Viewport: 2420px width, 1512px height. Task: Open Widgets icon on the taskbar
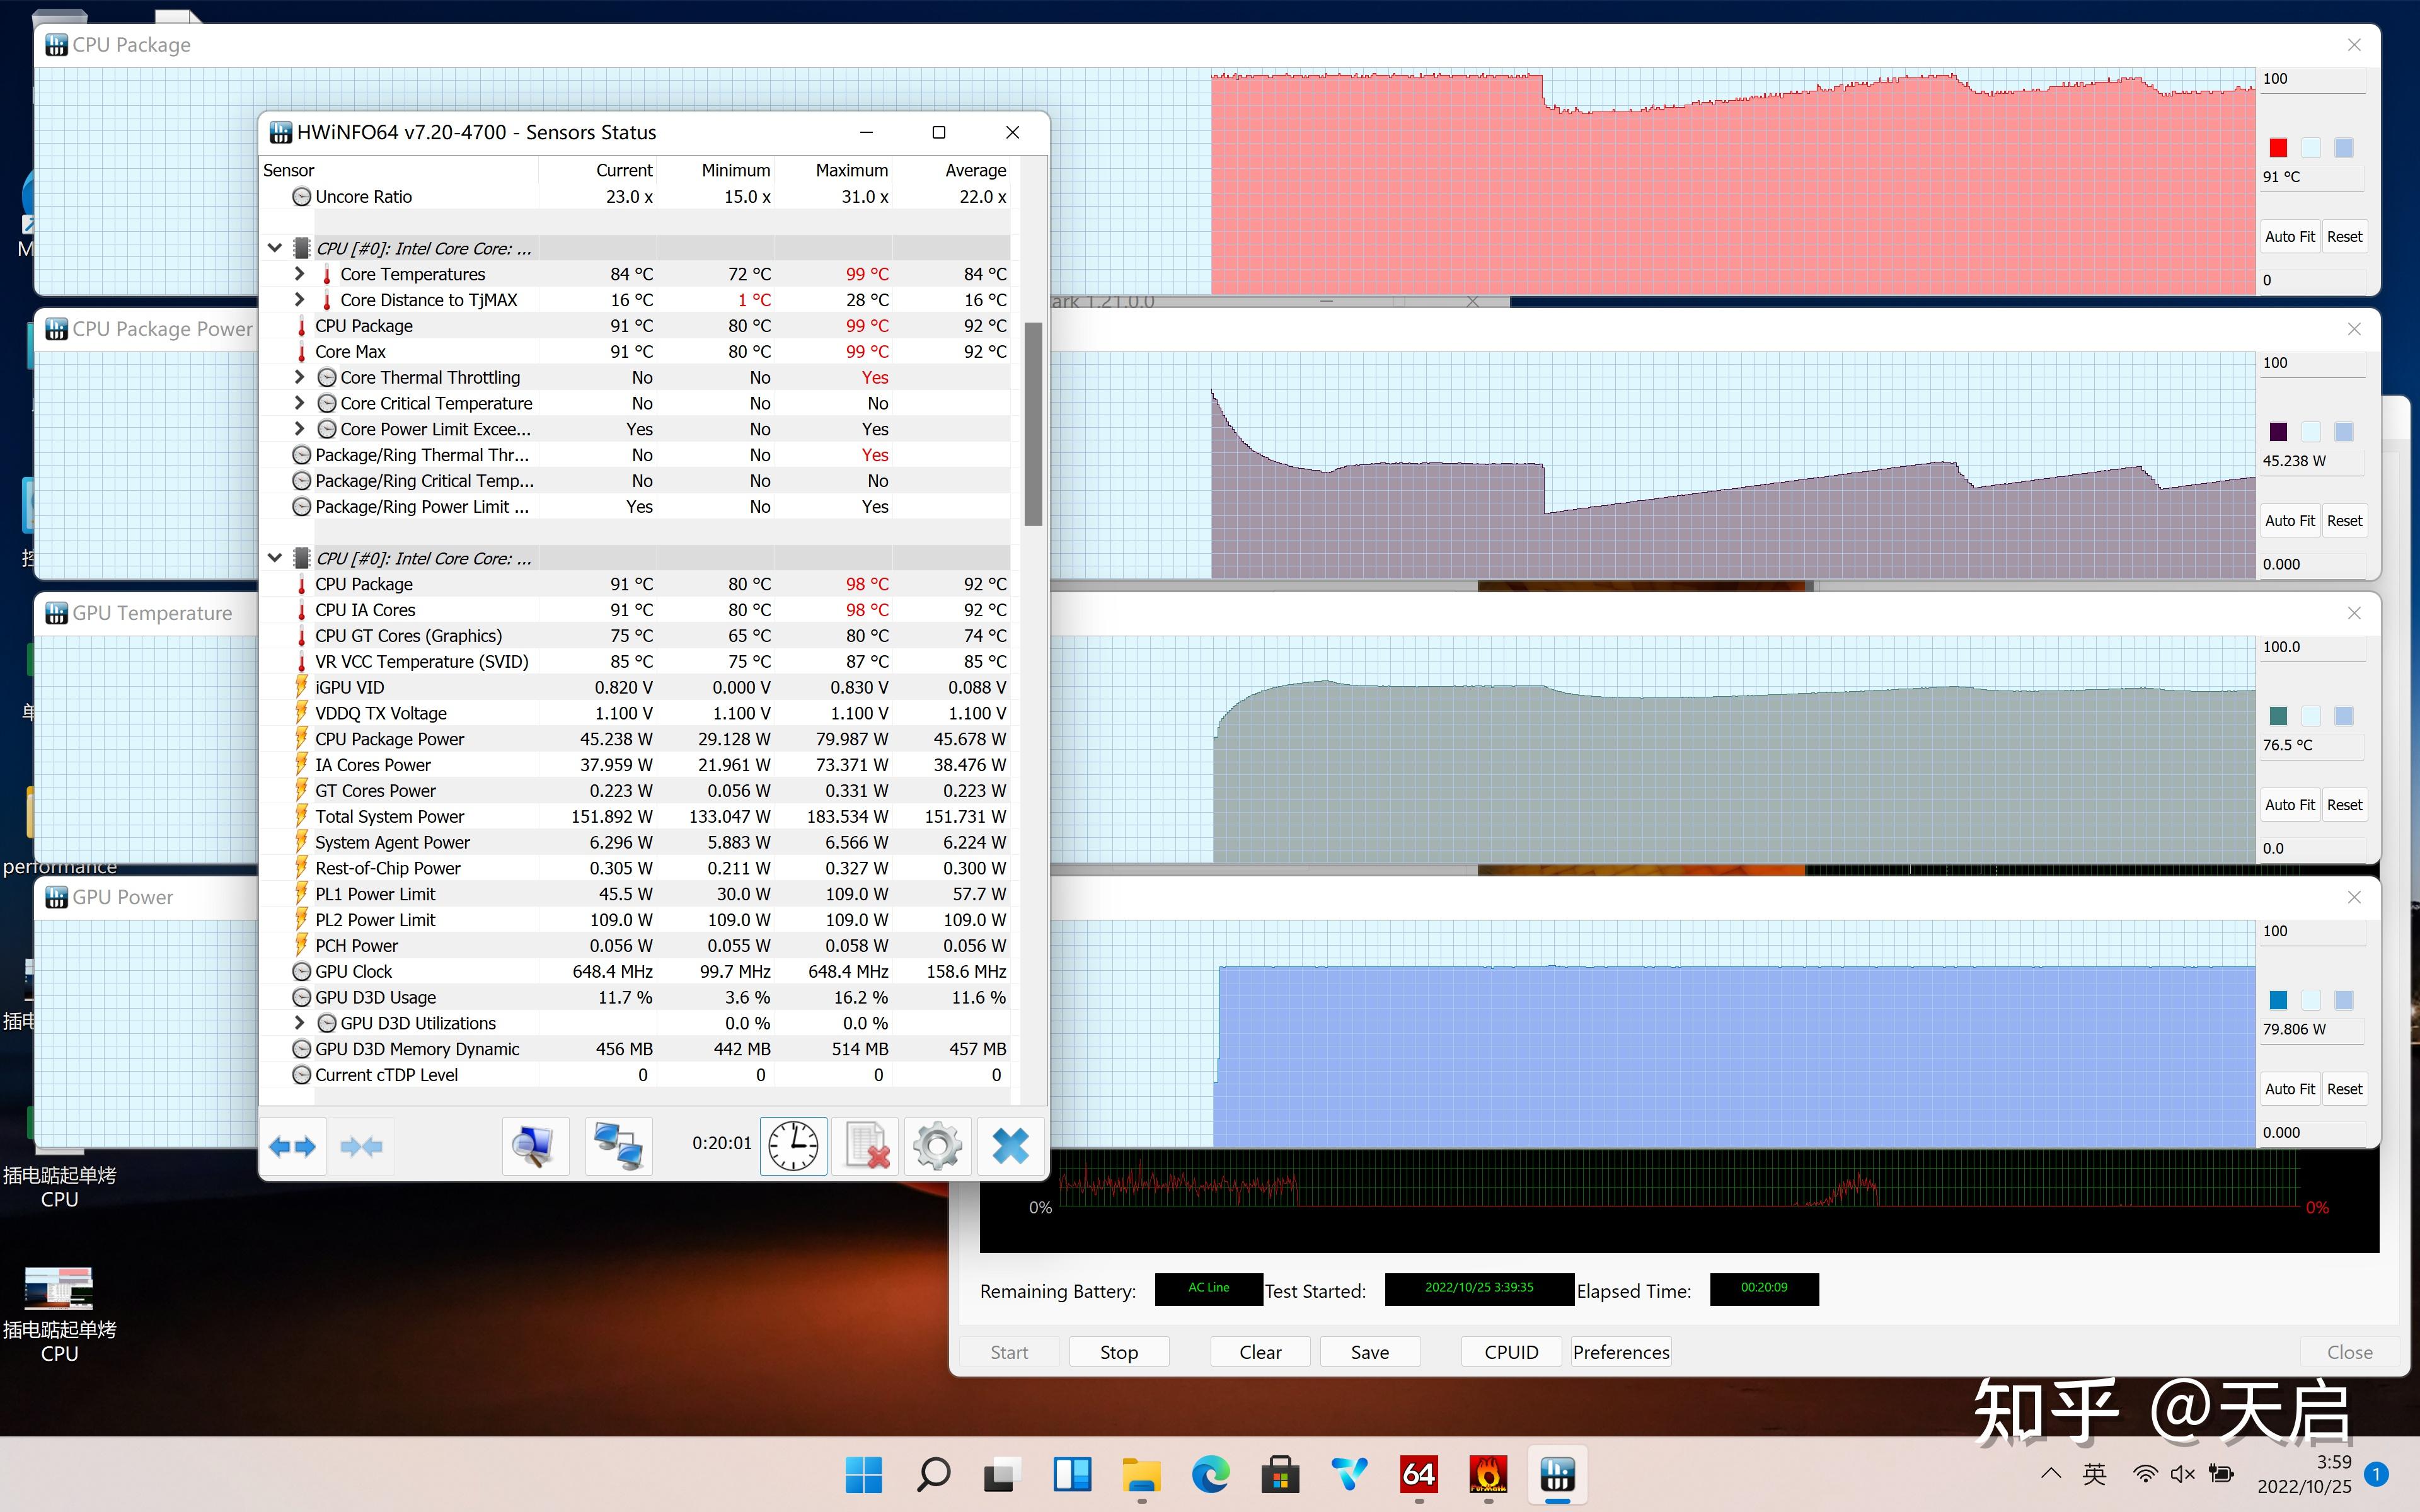click(x=1072, y=1474)
